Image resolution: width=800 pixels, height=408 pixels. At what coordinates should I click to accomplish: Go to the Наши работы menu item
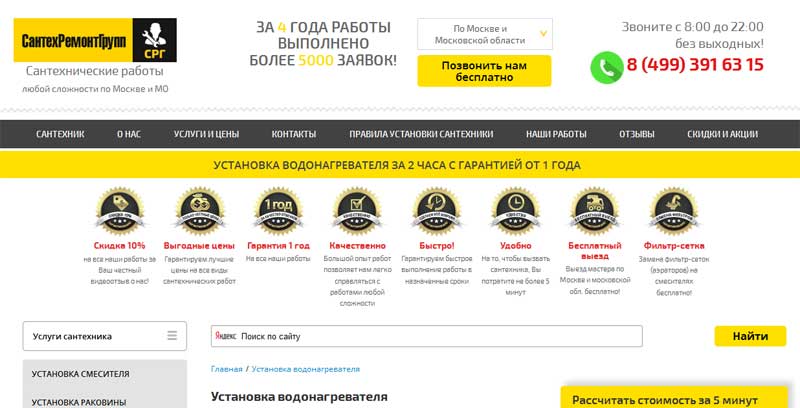click(x=556, y=134)
